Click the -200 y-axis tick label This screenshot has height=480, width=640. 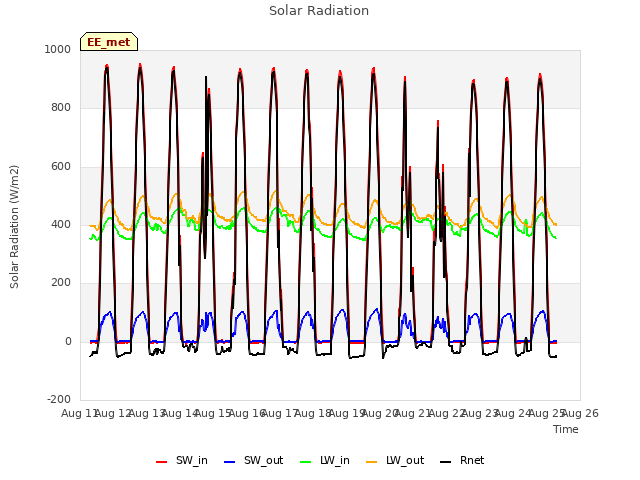[x=59, y=399]
